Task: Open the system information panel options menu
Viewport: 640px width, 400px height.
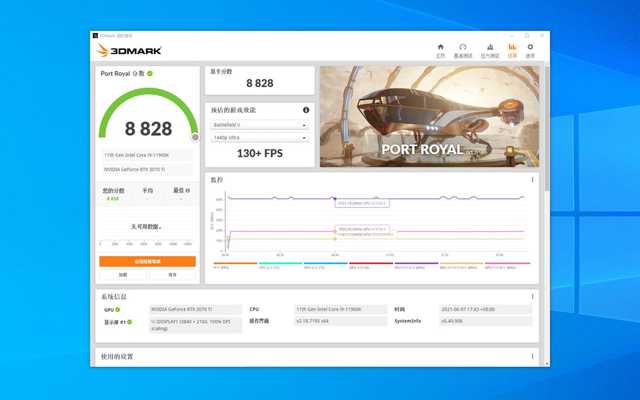Action: pos(532,297)
